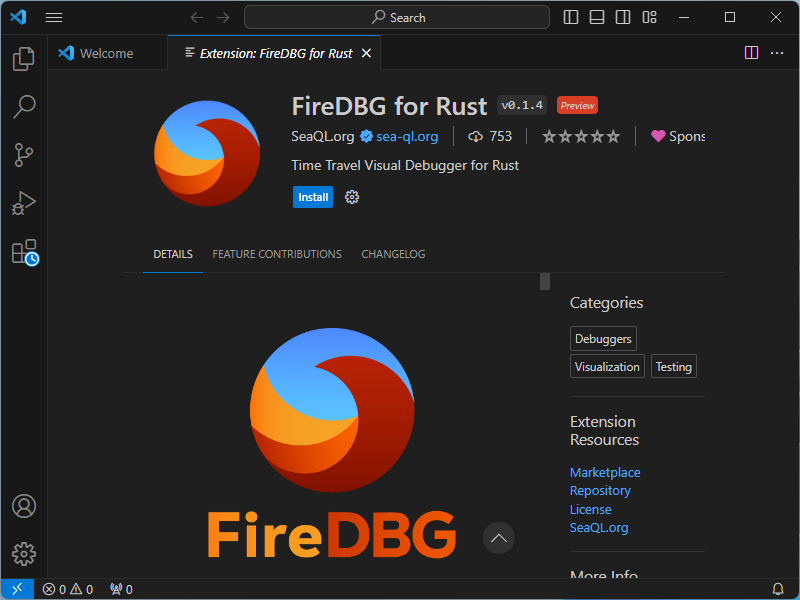Open notifications bell in status bar

(778, 589)
